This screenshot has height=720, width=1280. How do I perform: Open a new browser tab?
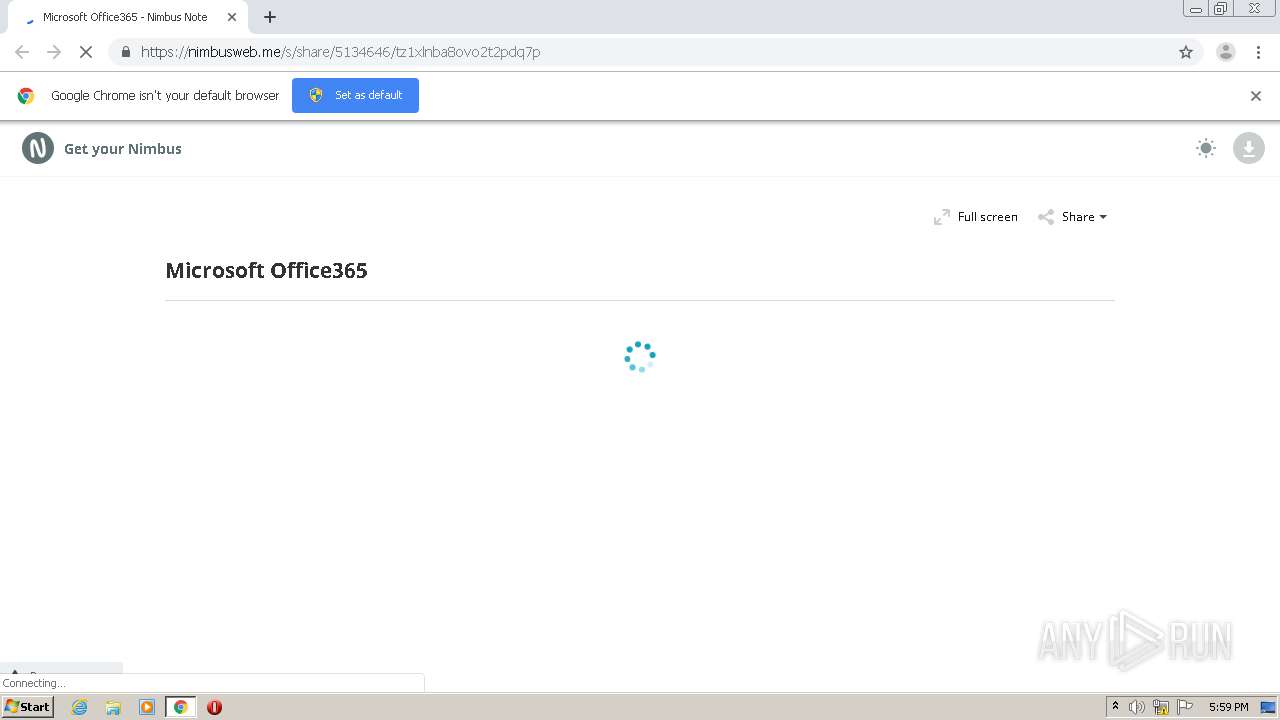pos(270,17)
